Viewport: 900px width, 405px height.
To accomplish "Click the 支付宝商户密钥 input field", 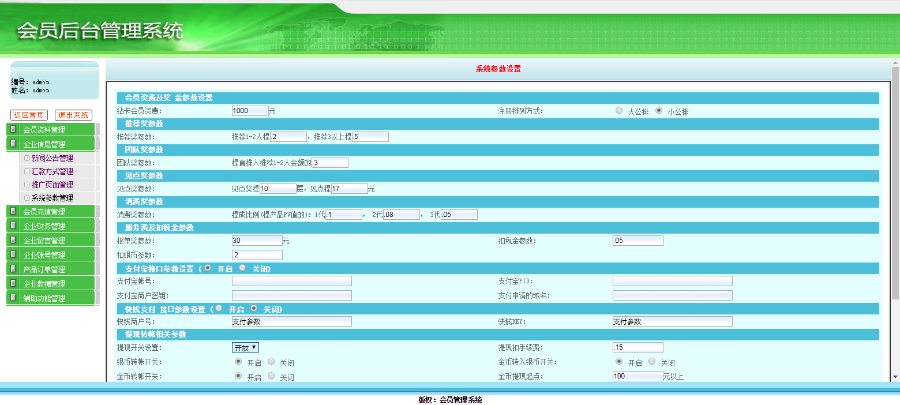I will pyautogui.click(x=292, y=295).
